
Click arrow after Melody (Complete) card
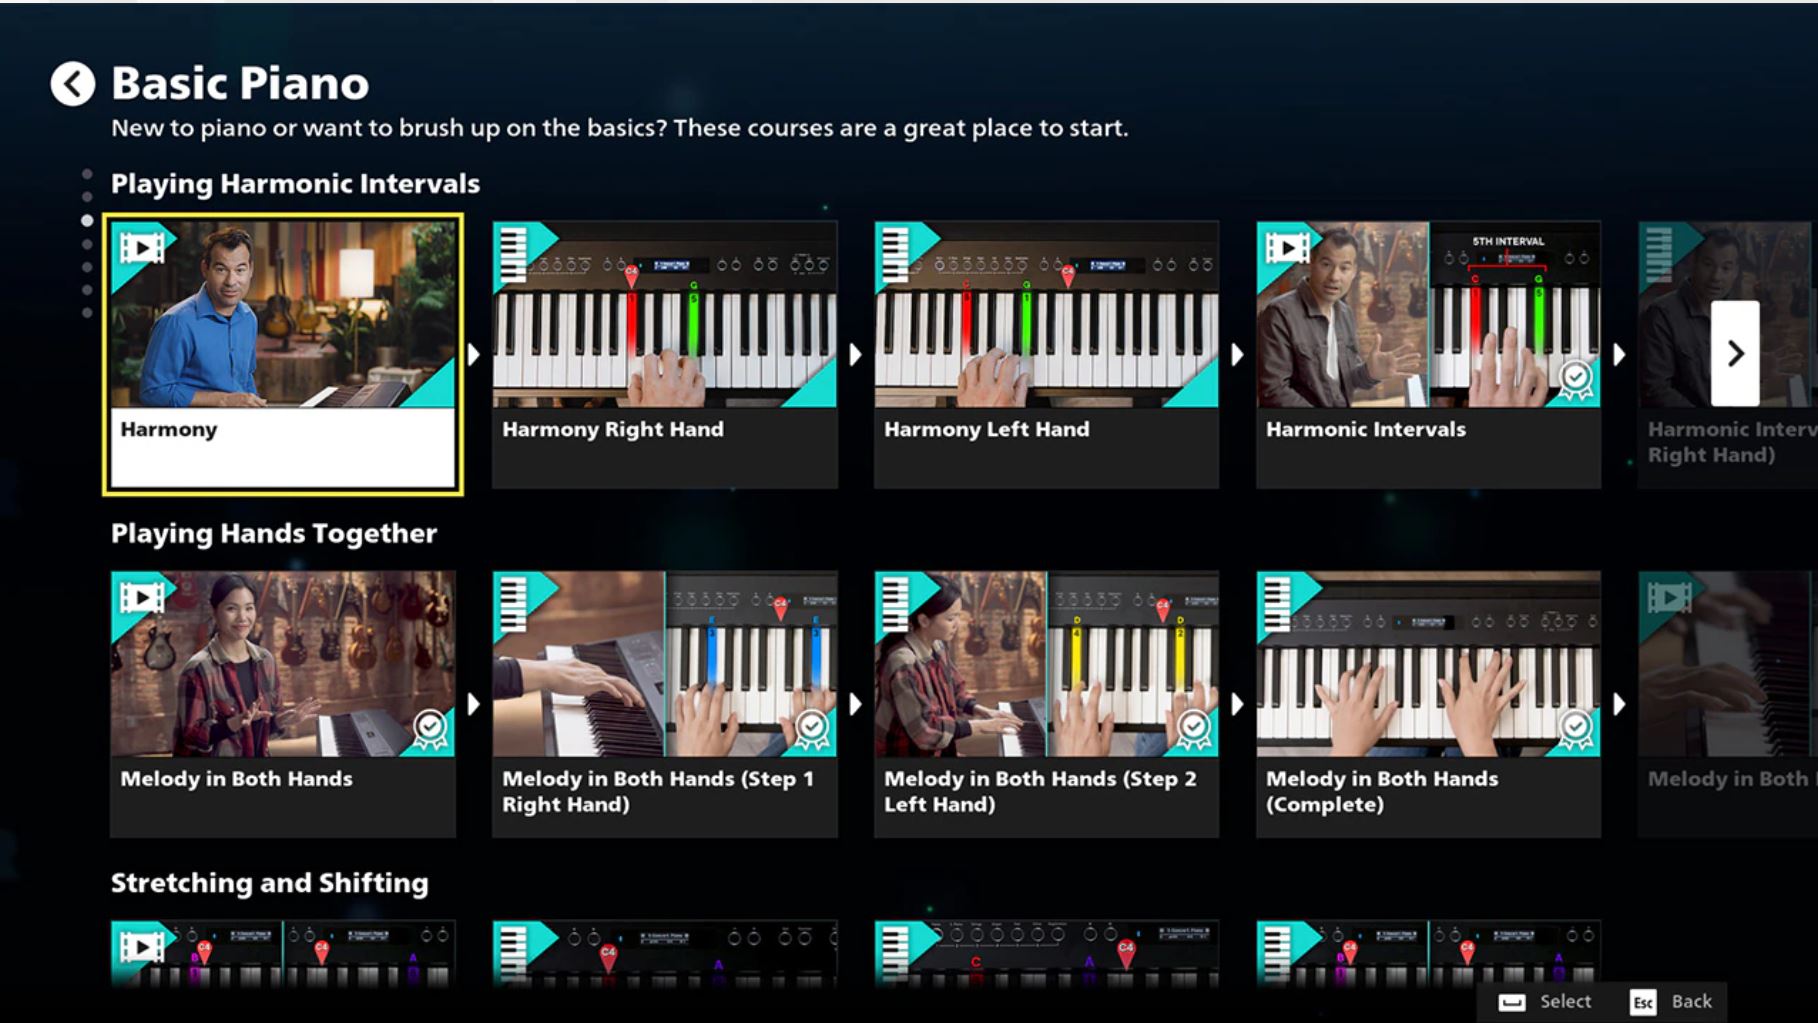click(x=1620, y=704)
